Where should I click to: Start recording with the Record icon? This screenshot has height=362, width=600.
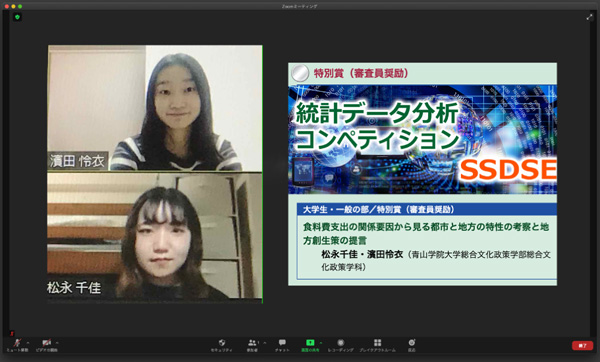[341, 345]
